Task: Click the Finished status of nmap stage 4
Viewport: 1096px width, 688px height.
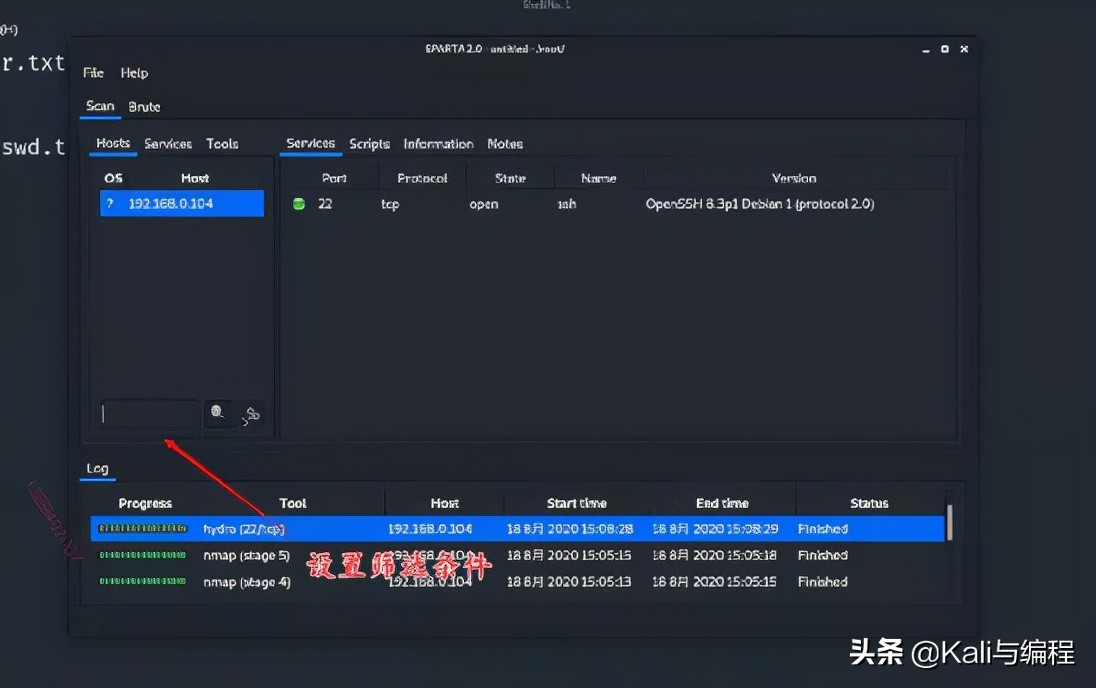Action: click(x=823, y=582)
